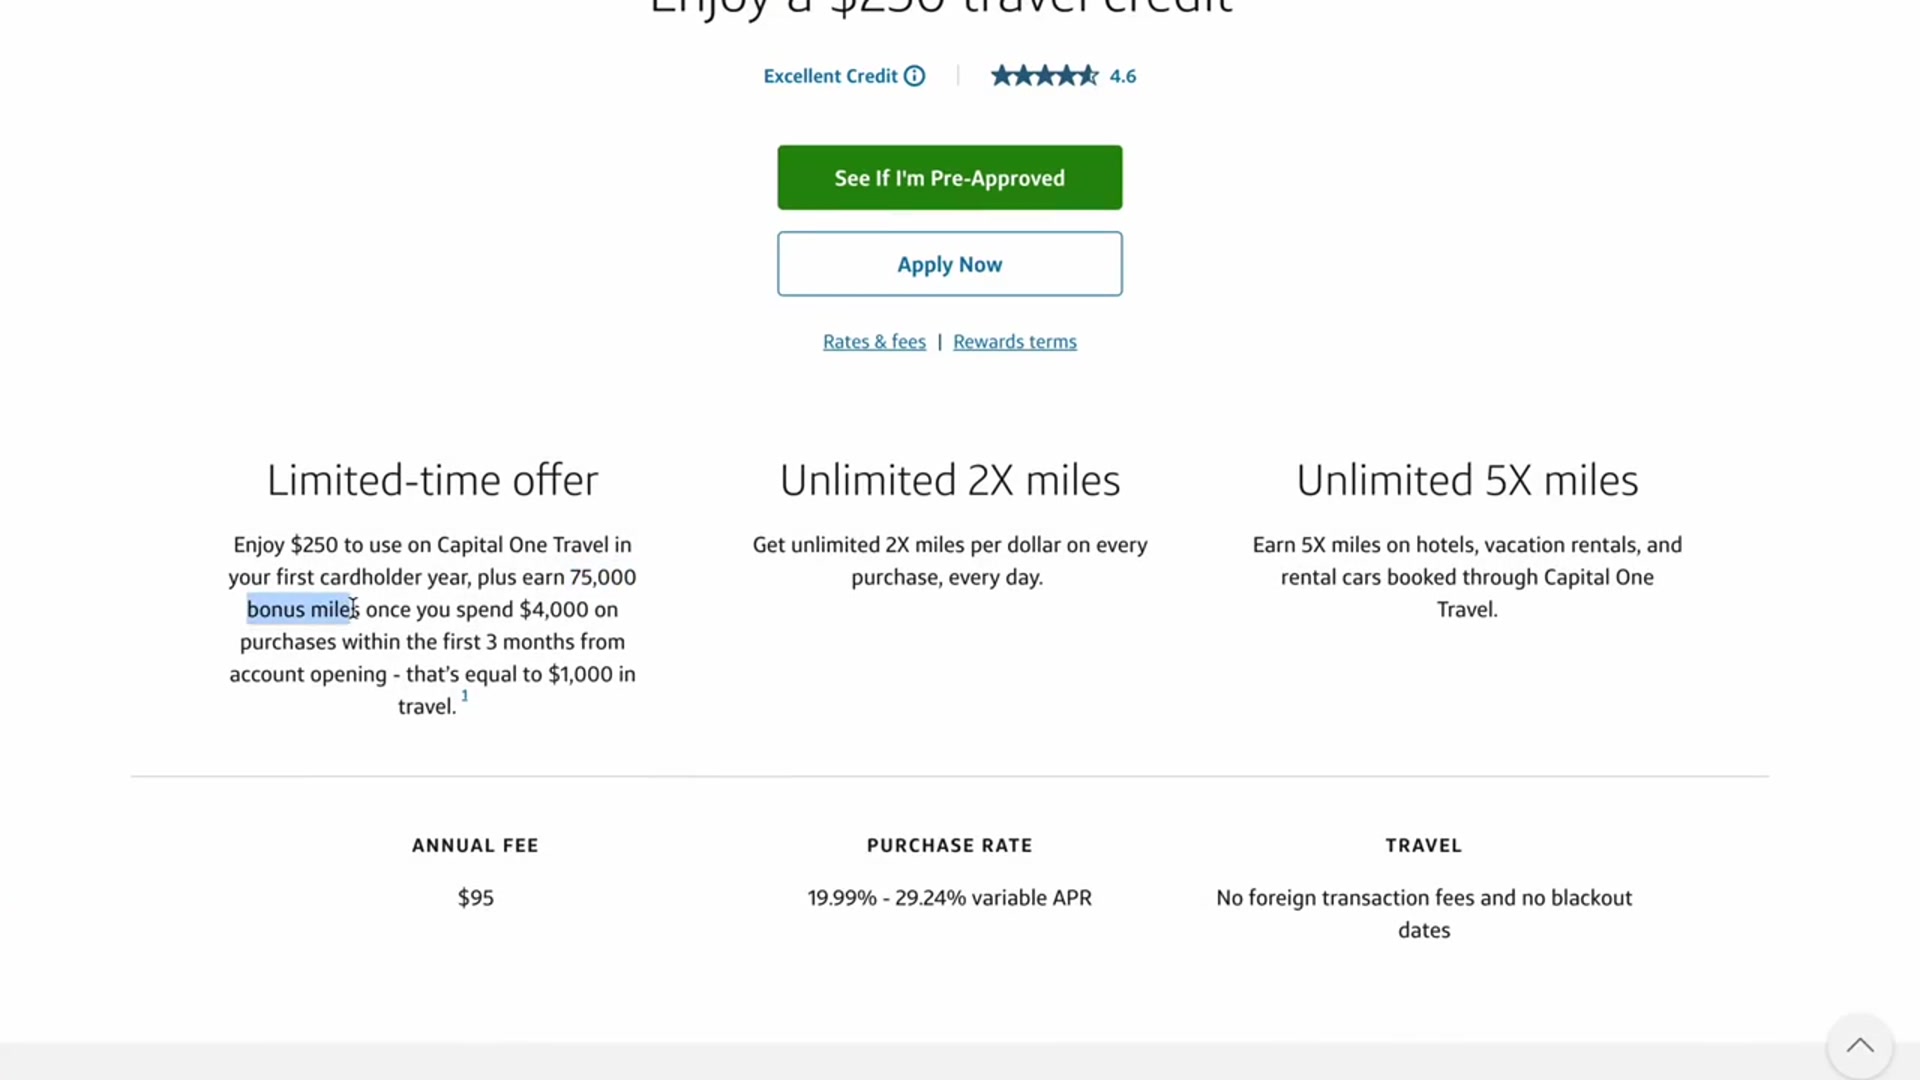Click the PURCHASE RATE label
The width and height of the screenshot is (1920, 1080).
pos(949,846)
